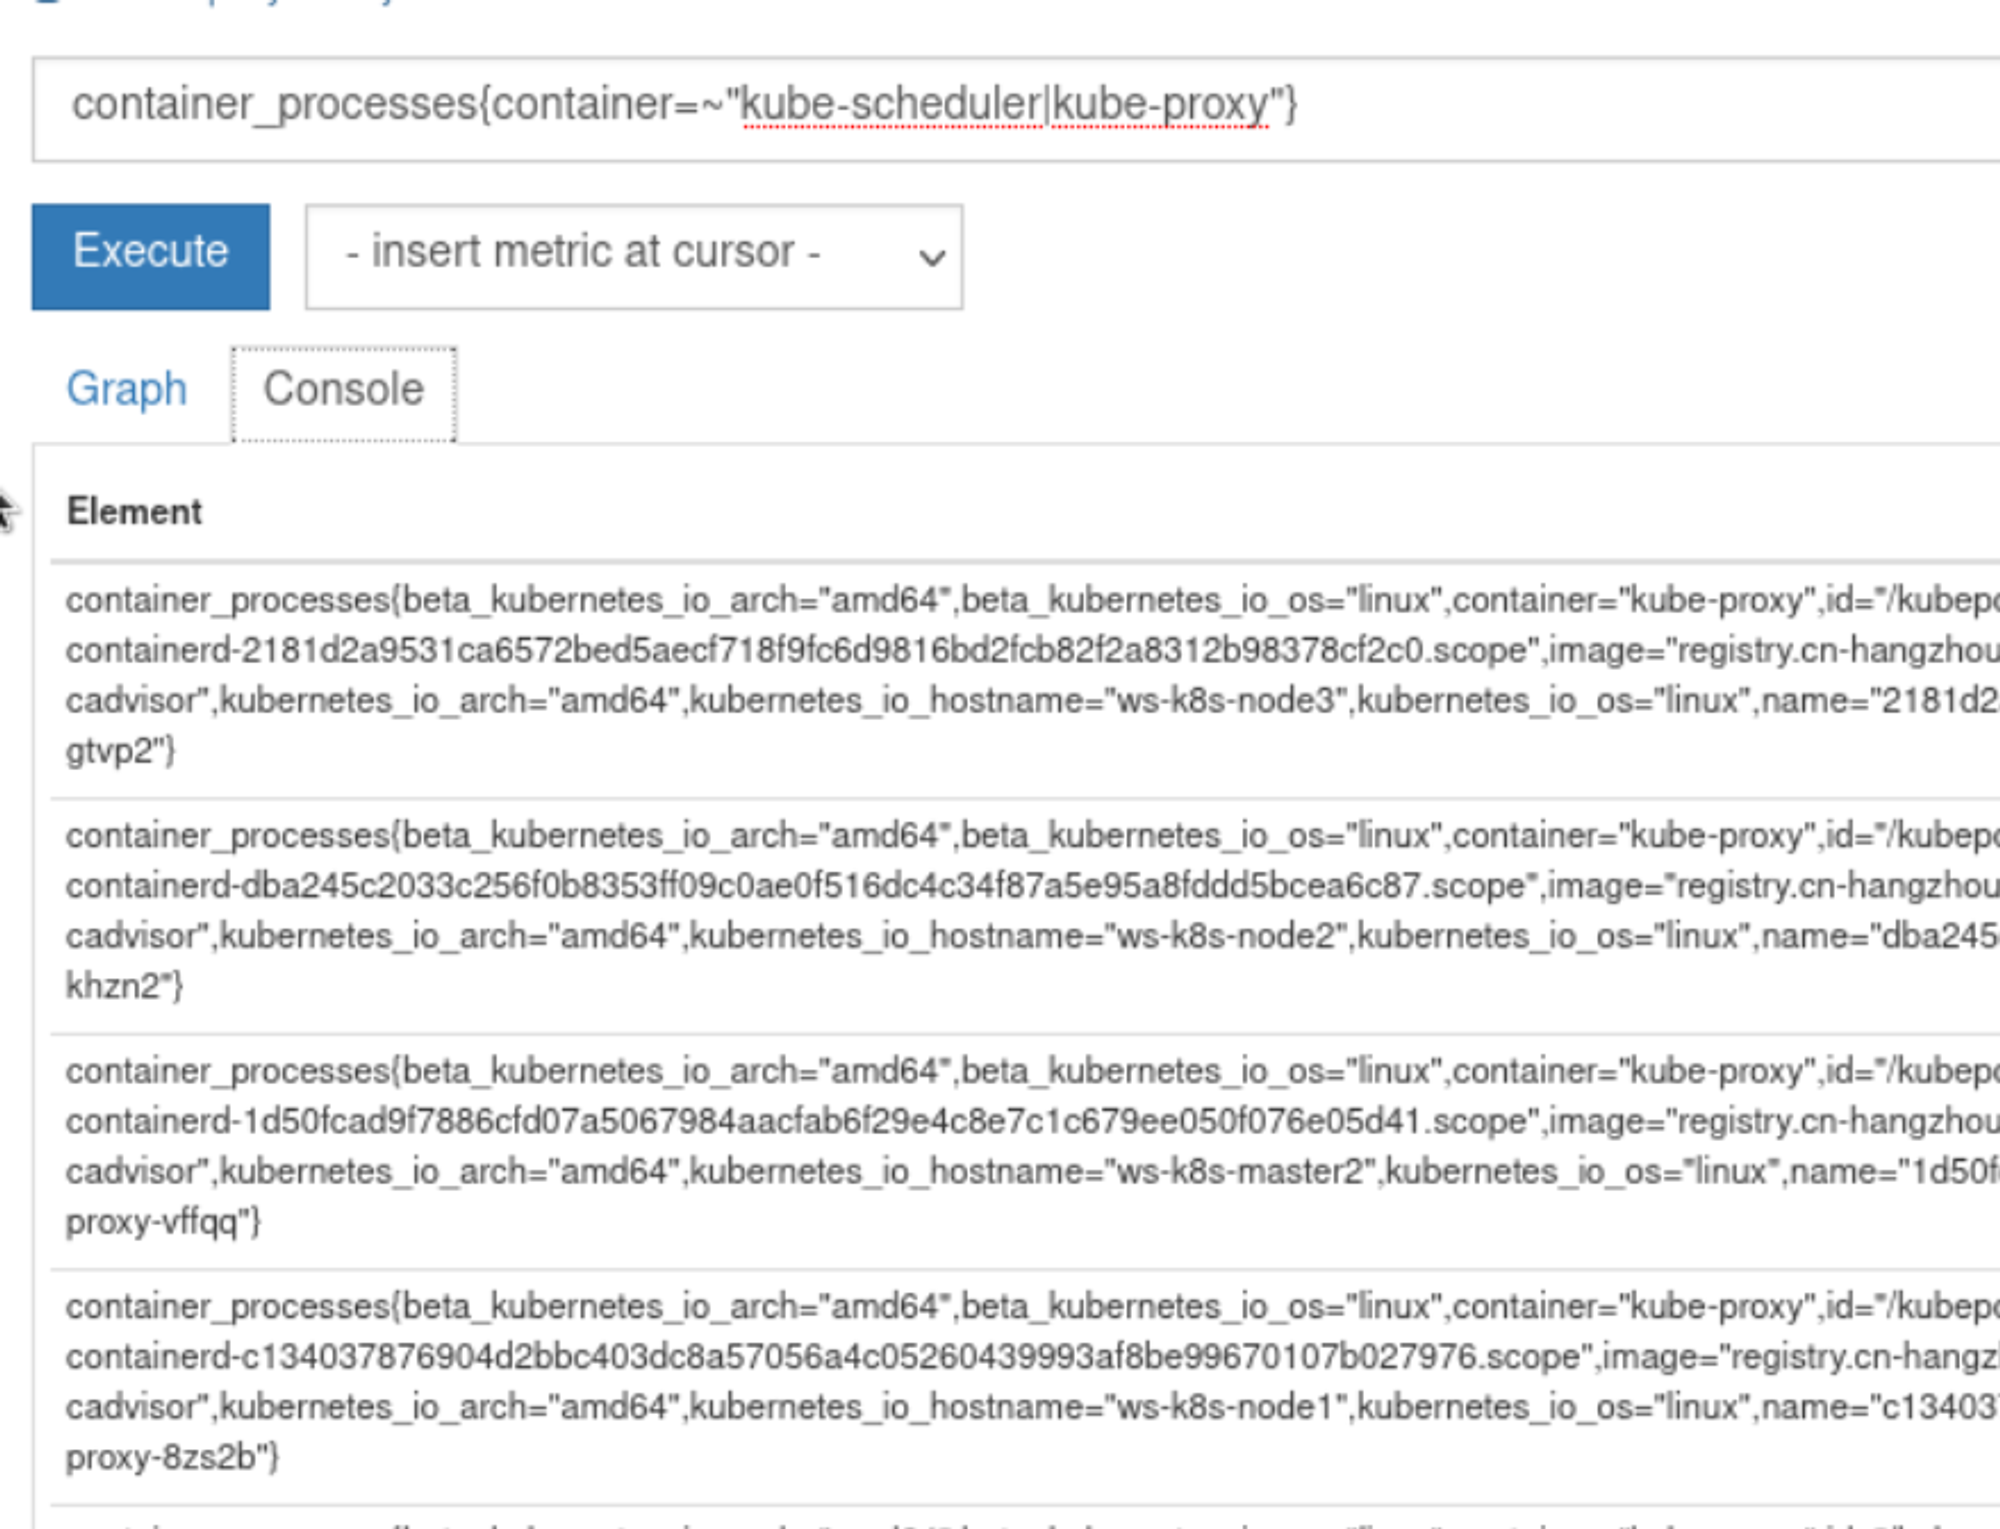Select the Console tab
Viewport: 2000px width, 1529px height.
coord(343,391)
